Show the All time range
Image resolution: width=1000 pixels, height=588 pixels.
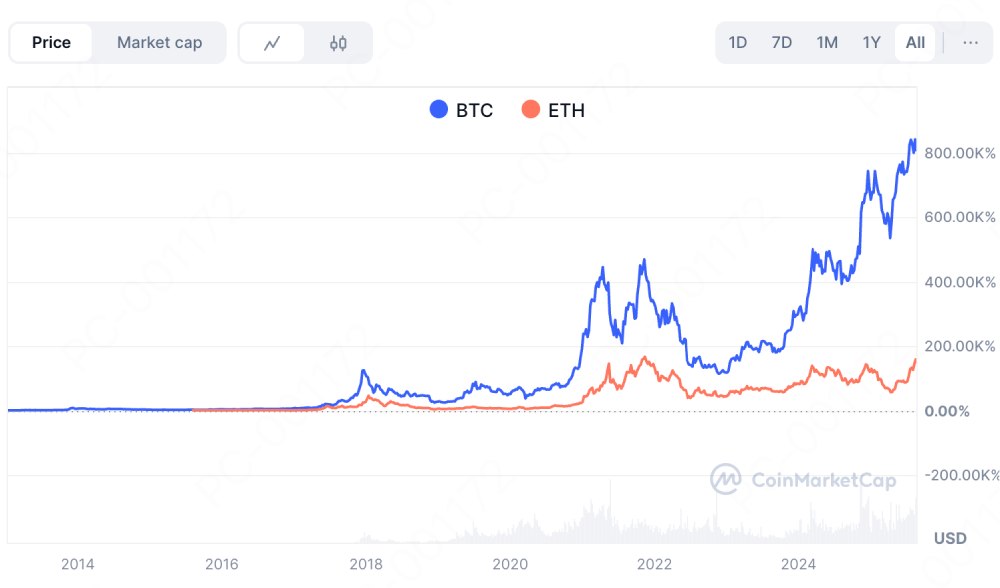coord(915,43)
